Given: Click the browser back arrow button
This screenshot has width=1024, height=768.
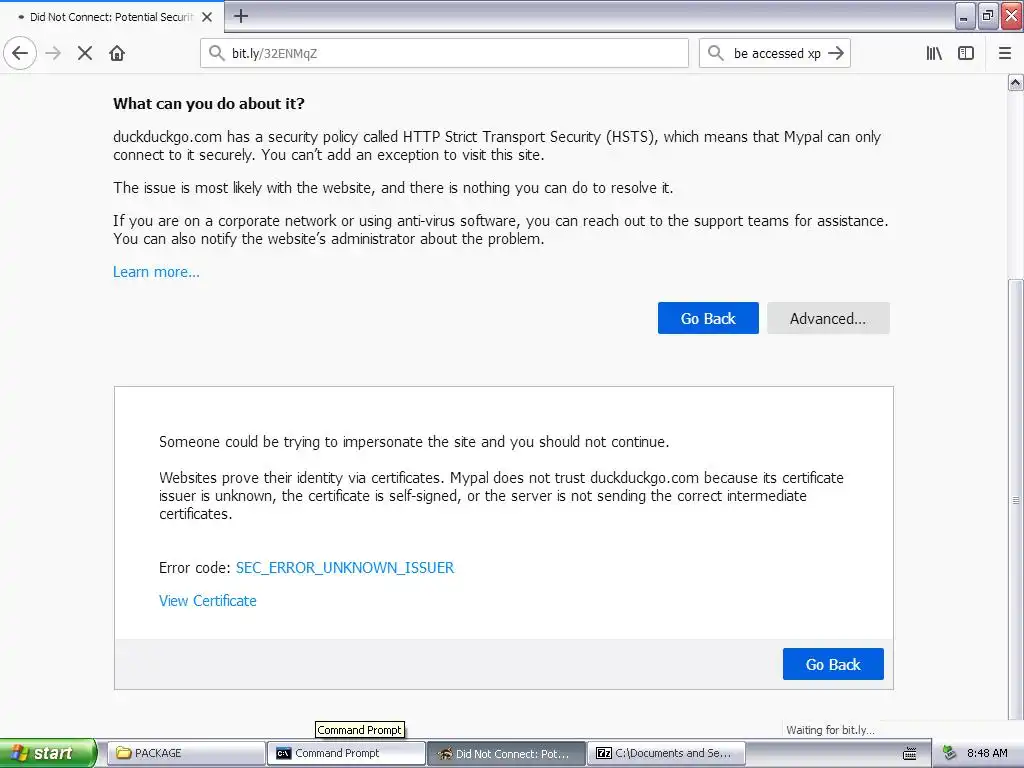Looking at the screenshot, I should [x=20, y=53].
